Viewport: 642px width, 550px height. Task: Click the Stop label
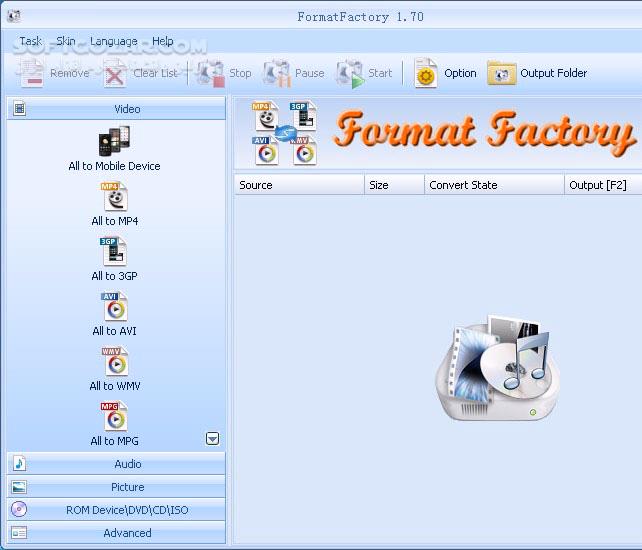(240, 73)
